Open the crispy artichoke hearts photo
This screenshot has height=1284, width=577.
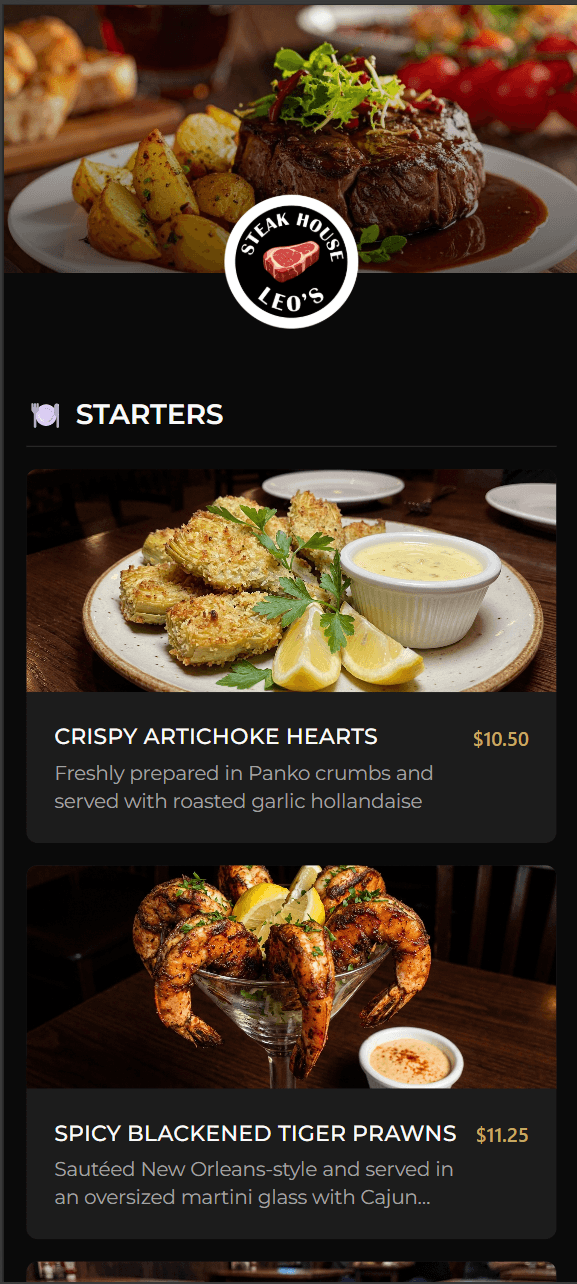pos(291,580)
